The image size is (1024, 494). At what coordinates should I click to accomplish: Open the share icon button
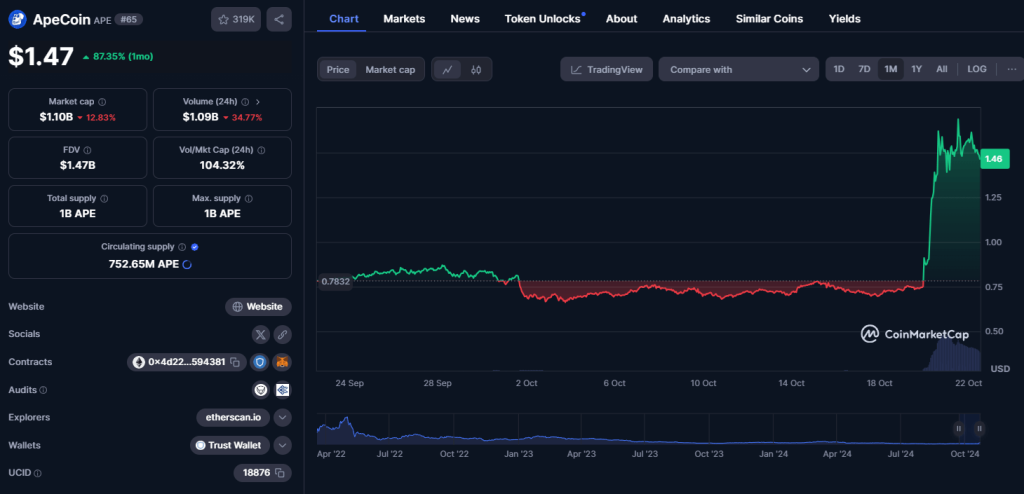pos(279,20)
